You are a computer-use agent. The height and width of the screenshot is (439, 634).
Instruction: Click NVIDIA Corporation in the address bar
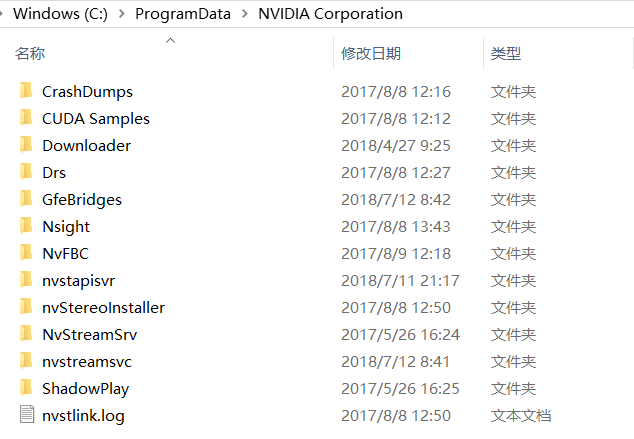coord(330,14)
